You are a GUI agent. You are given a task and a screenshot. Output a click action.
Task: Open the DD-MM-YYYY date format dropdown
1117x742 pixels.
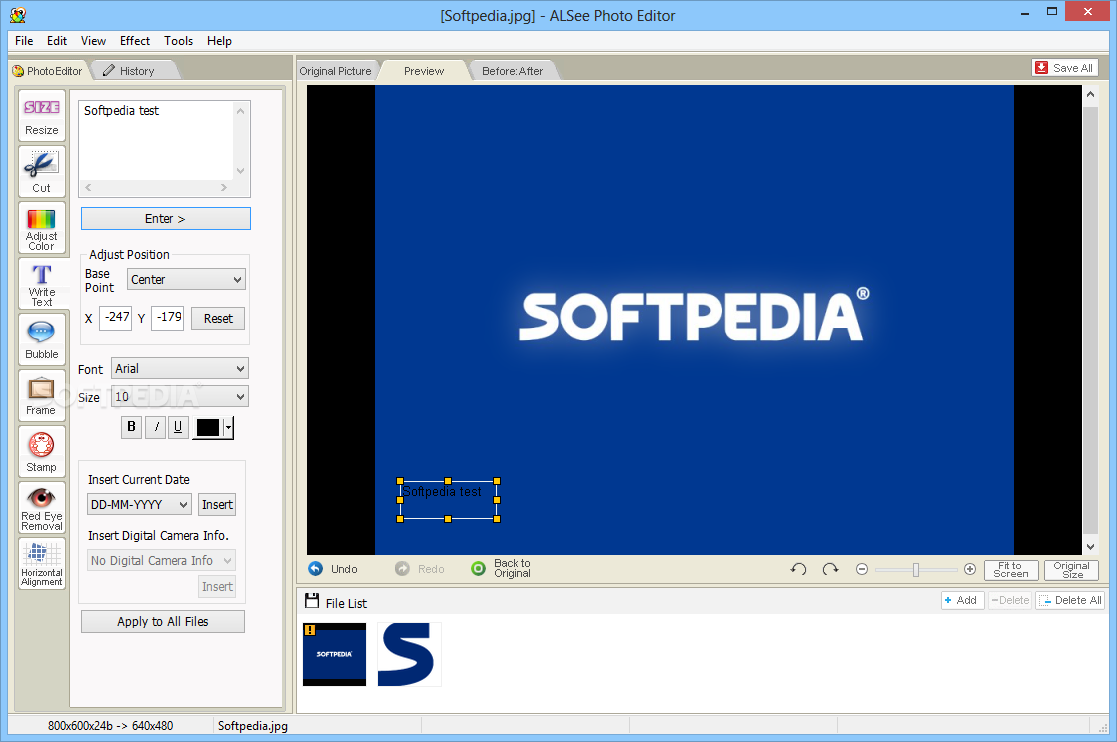[140, 504]
